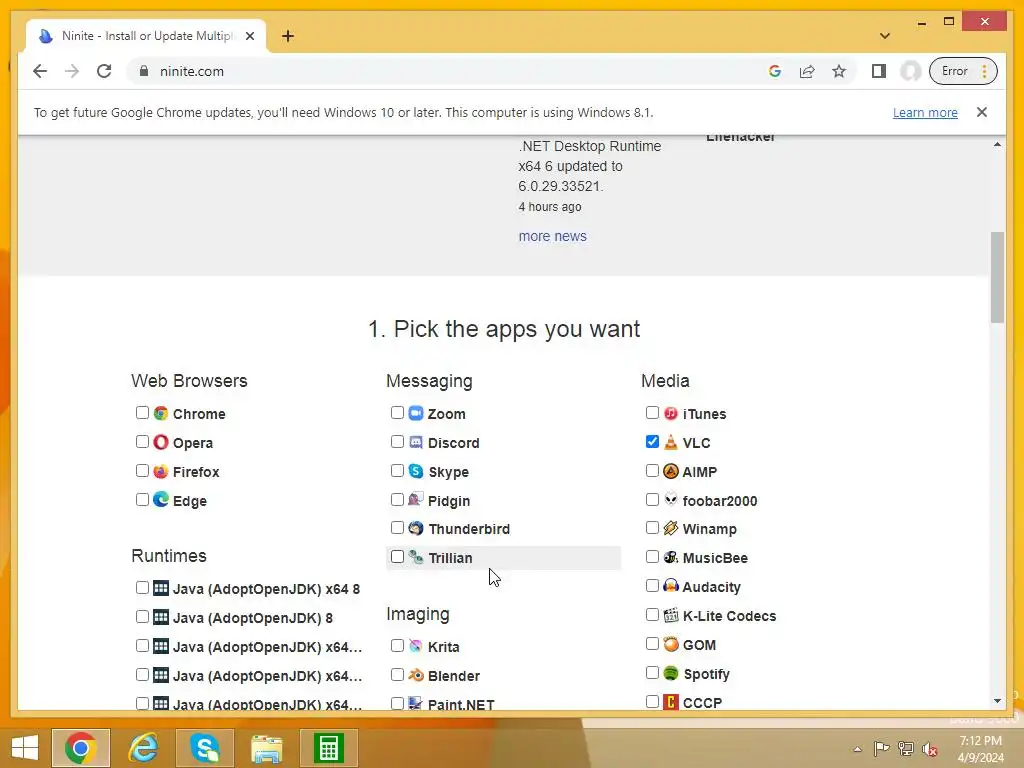The image size is (1024, 768).
Task: Click the MusicBee app icon
Action: 671,557
